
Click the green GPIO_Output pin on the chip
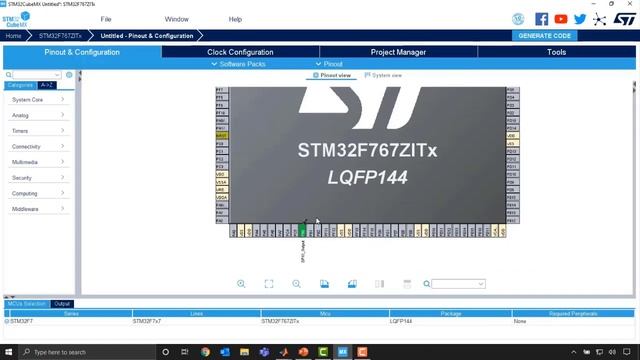pyautogui.click(x=302, y=231)
